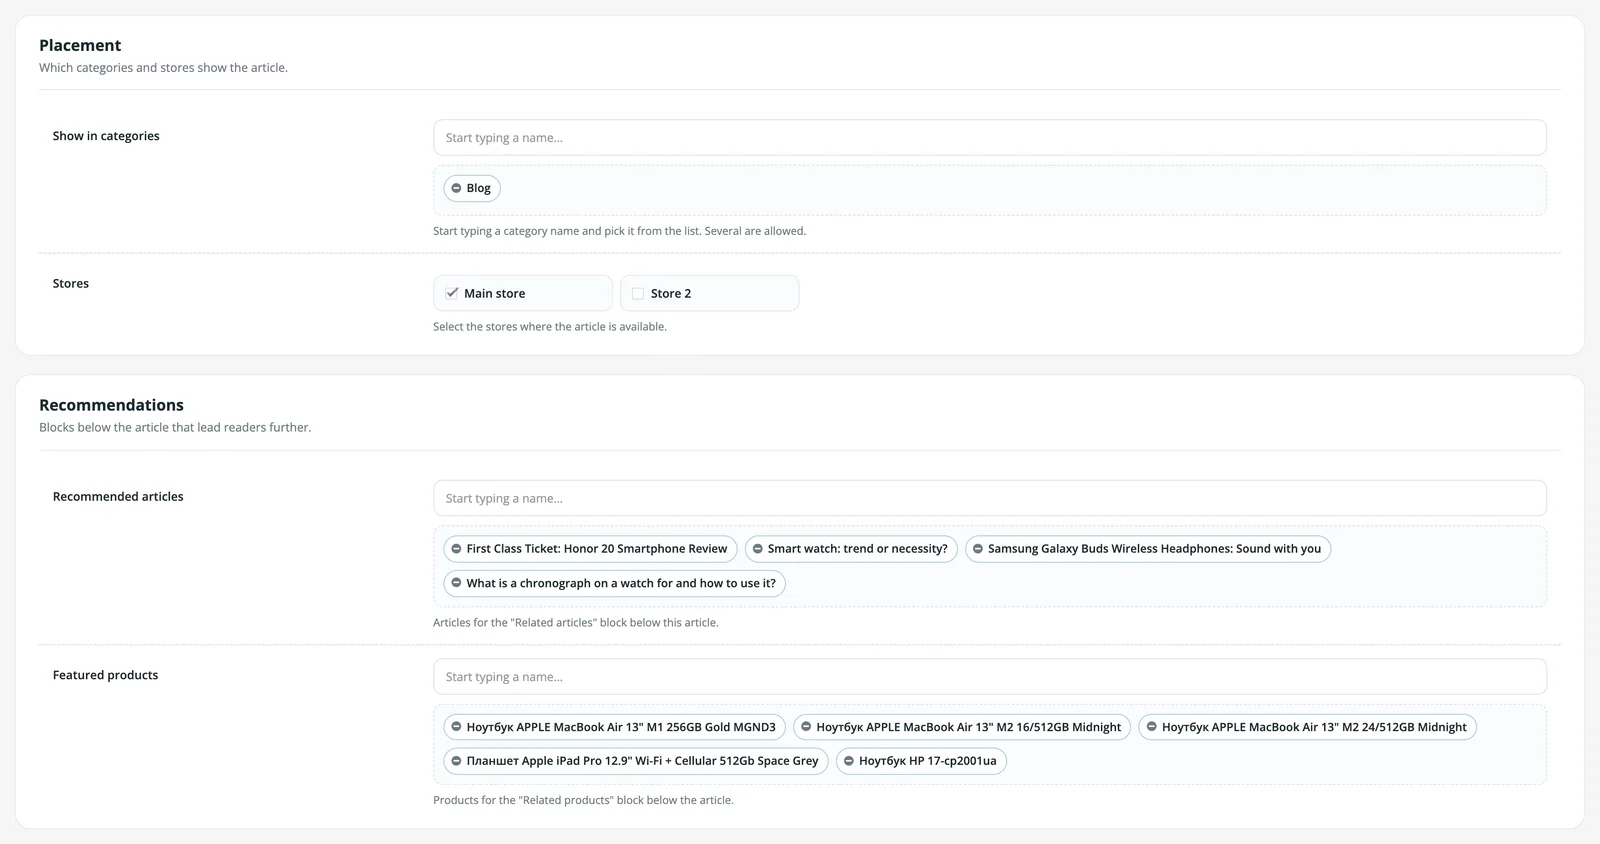
Task: Click the Recommendations section heading
Action: [111, 405]
